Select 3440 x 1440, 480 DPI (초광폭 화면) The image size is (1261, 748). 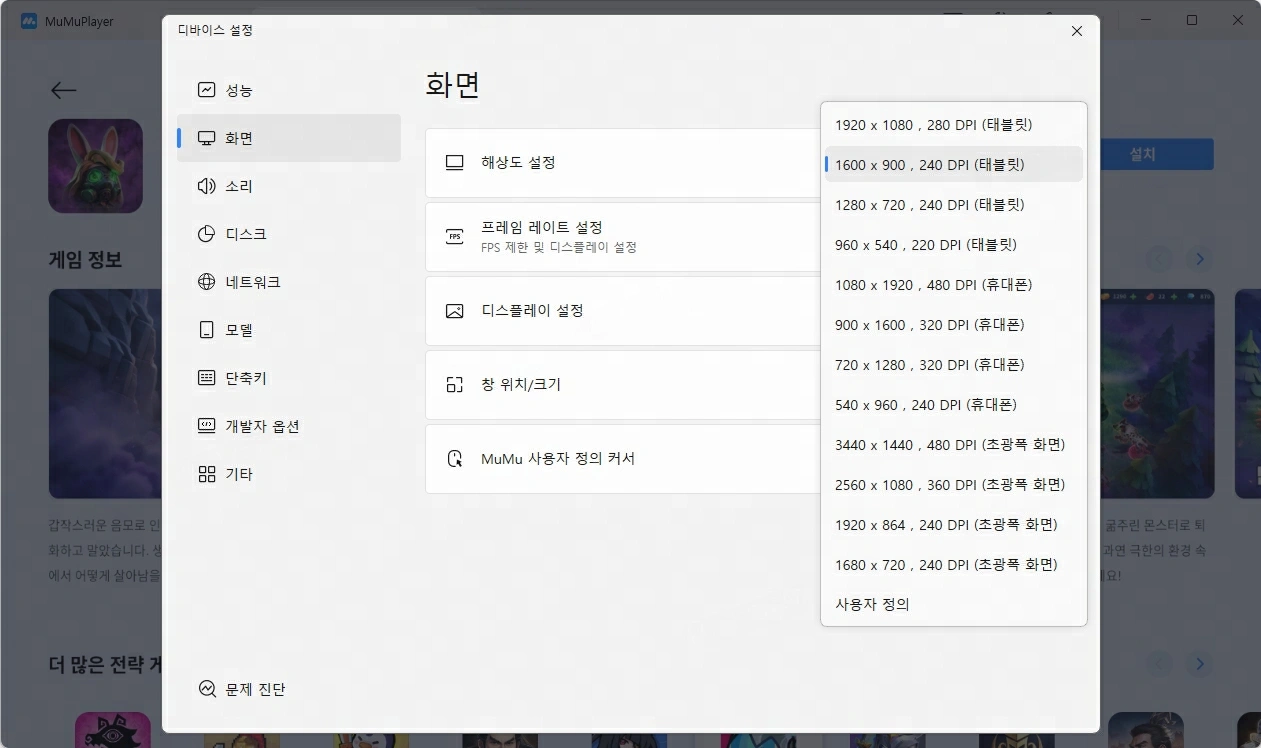(x=954, y=445)
